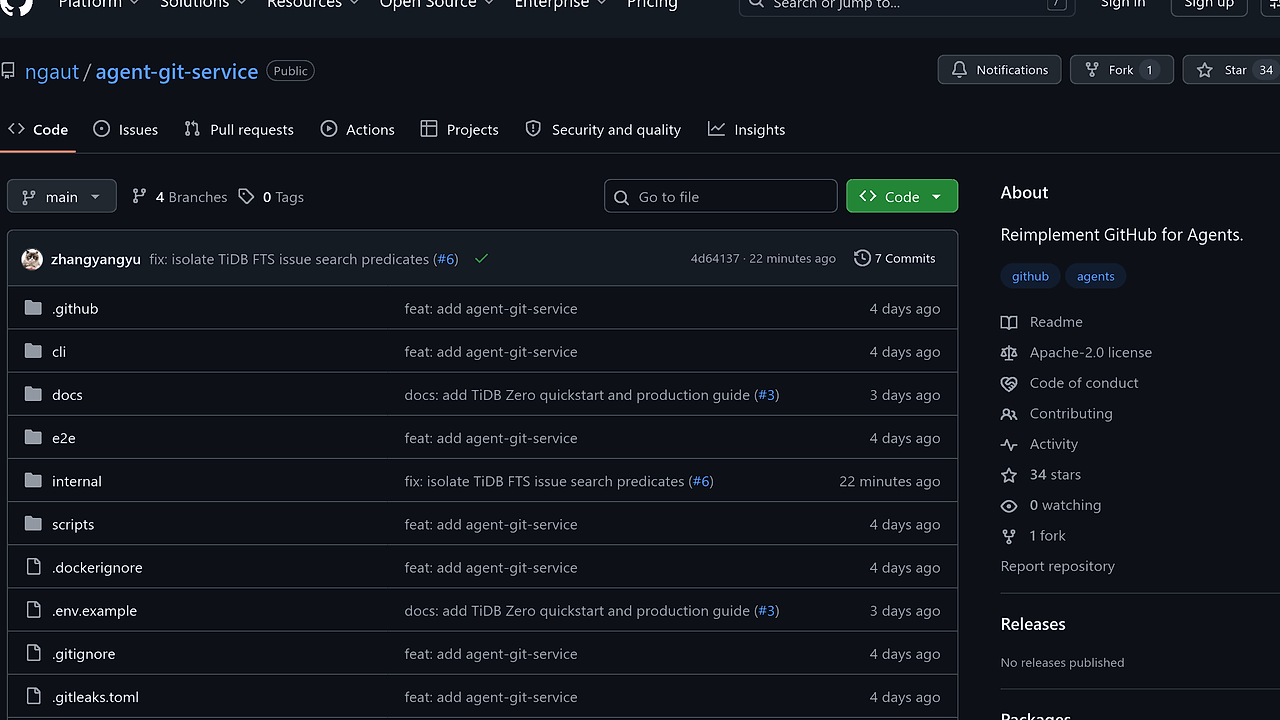Image resolution: width=1280 pixels, height=720 pixels.
Task: Click the fork icon beside 1 fork
Action: 1009,536
